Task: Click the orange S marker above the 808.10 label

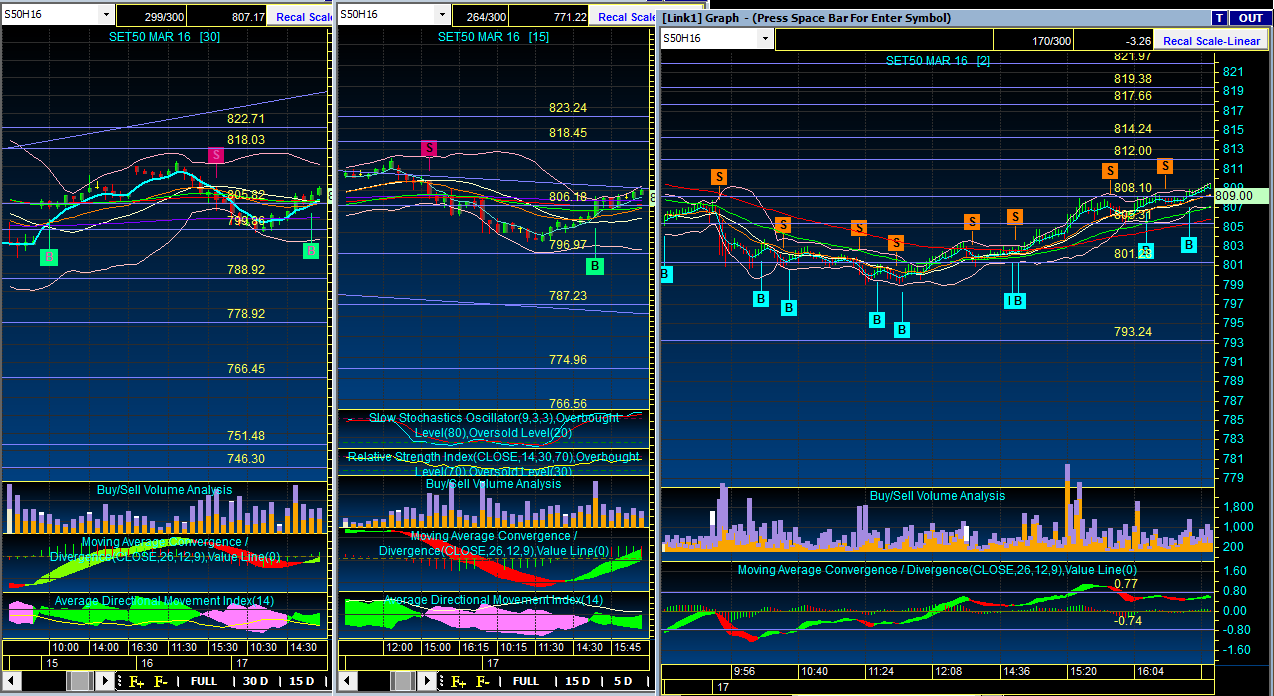Action: (x=1109, y=171)
